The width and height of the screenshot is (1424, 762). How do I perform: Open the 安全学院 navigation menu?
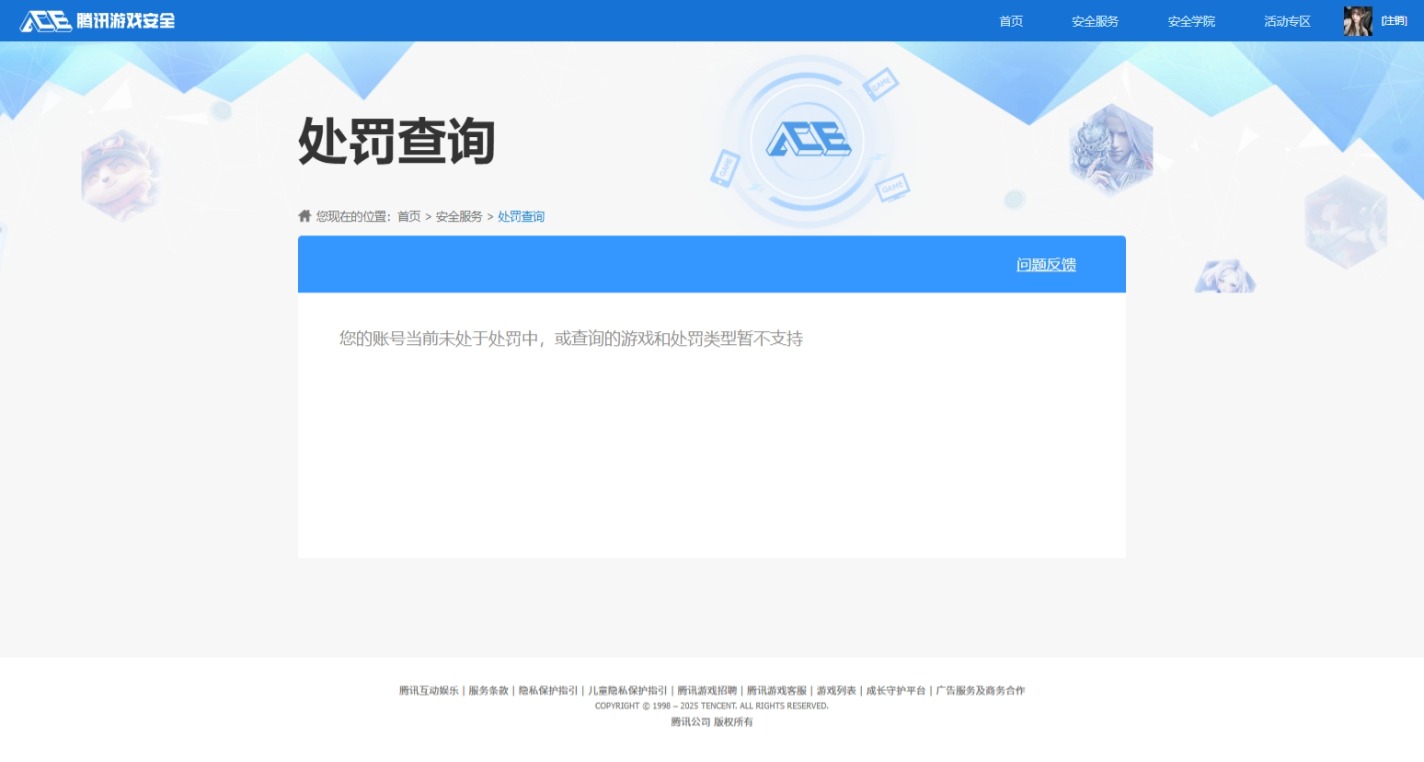pyautogui.click(x=1190, y=20)
